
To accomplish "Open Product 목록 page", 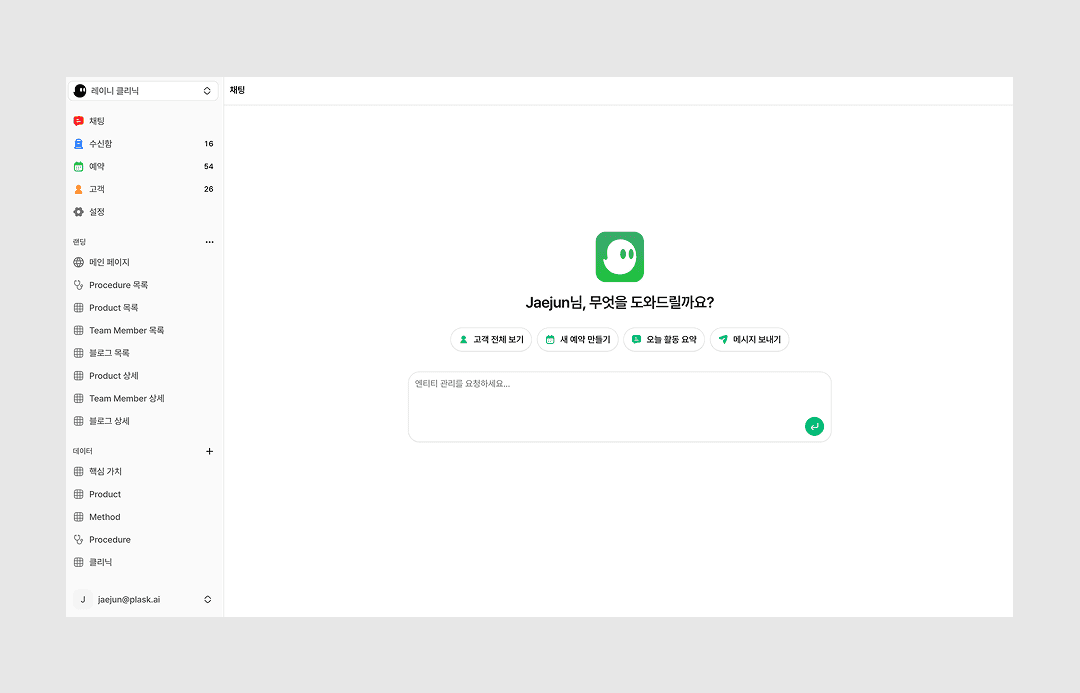I will pos(143,308).
